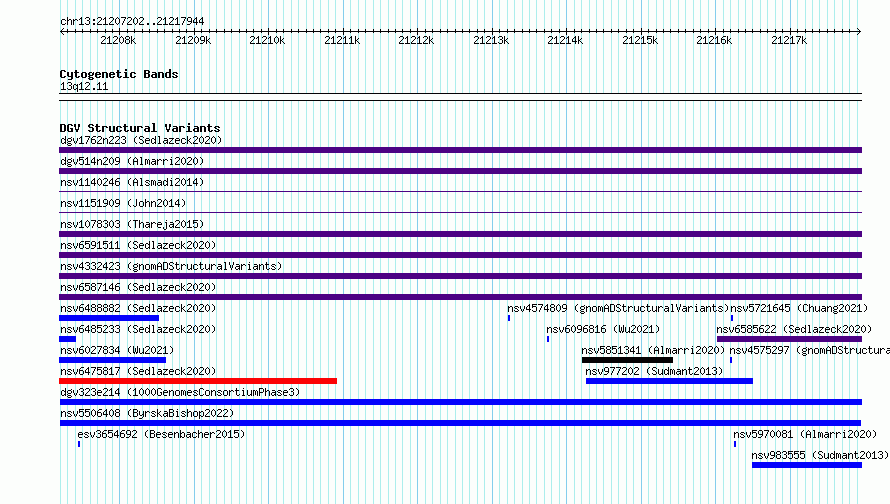Click the nsv4575297 gnomAD label
Screen dimensions: 890x504
click(809, 350)
